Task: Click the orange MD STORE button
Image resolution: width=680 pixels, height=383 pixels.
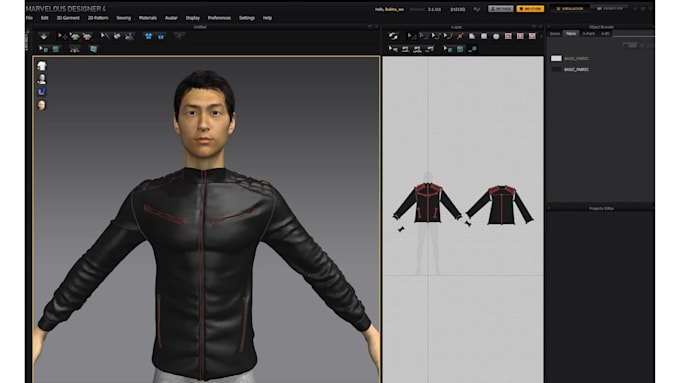Action: click(x=530, y=9)
